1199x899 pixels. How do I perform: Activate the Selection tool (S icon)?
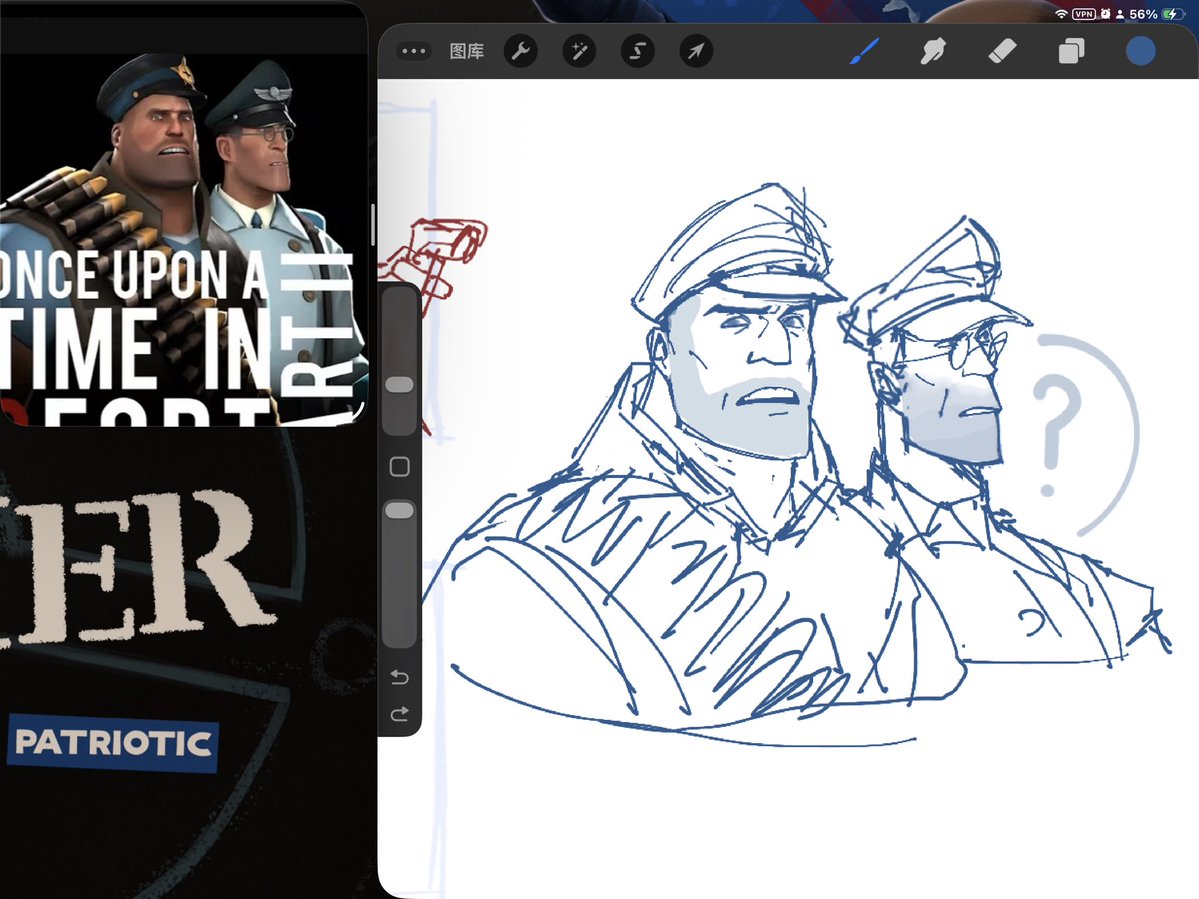[638, 51]
